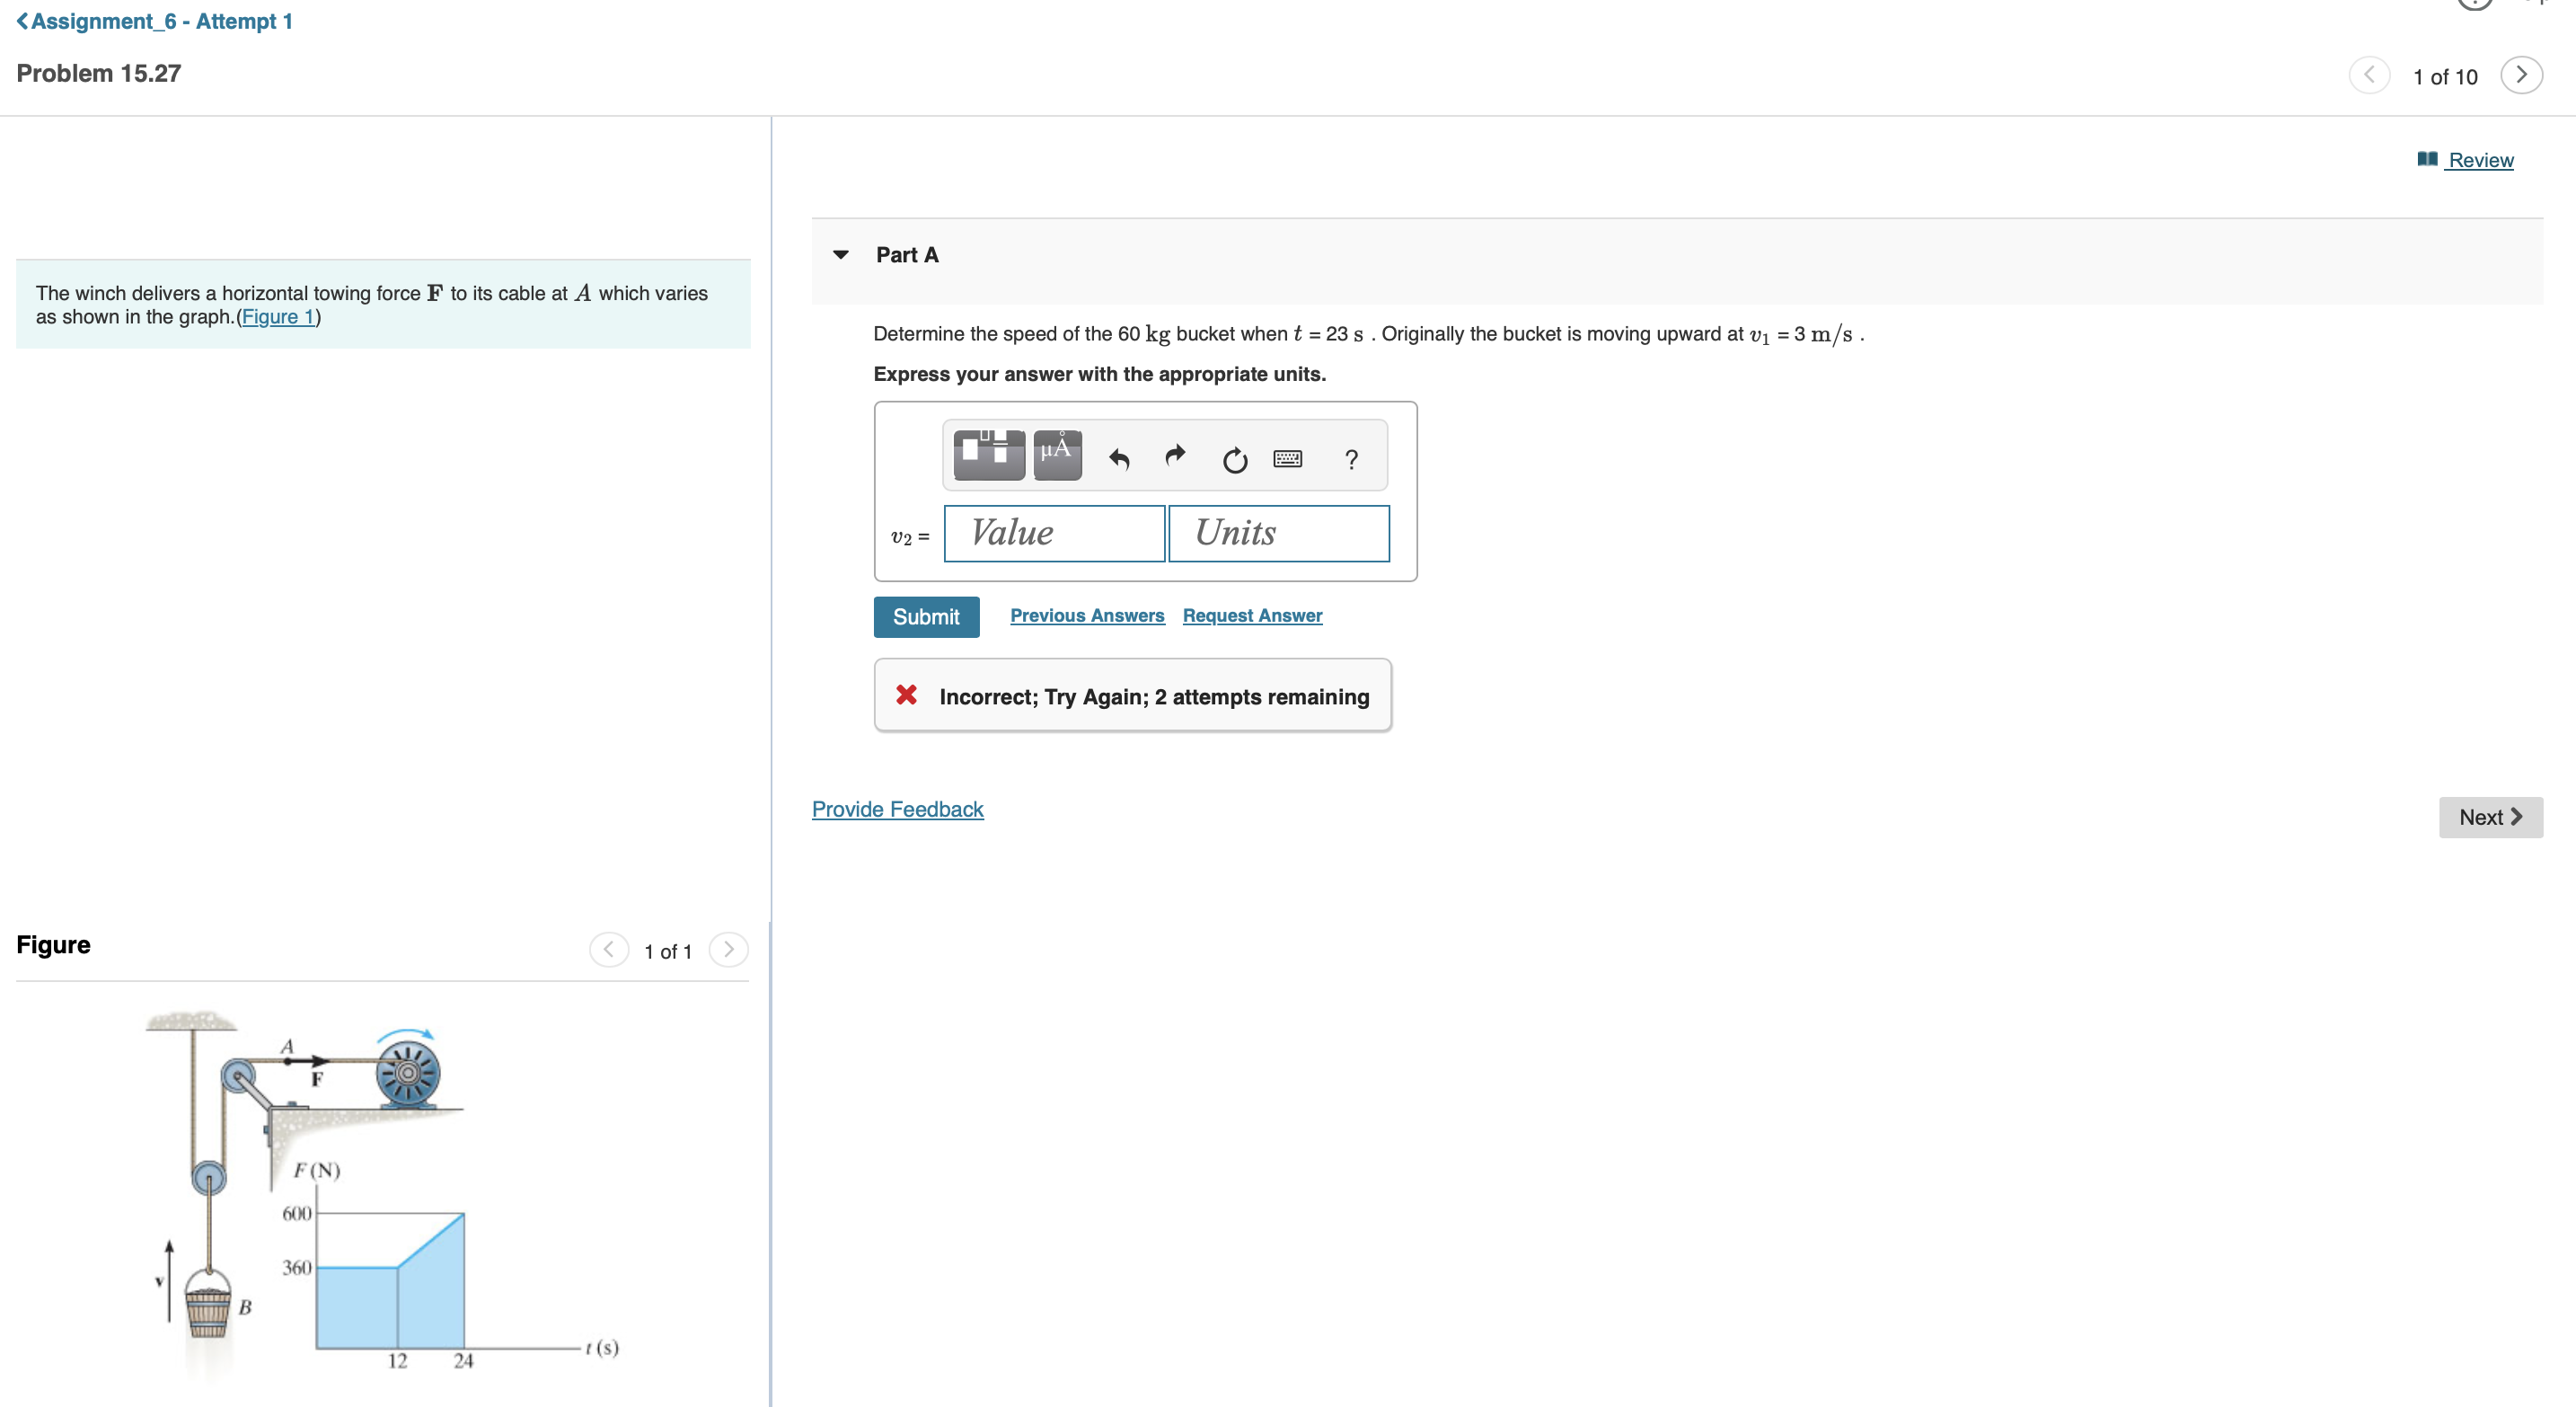This screenshot has height=1407, width=2576.
Task: Show next figure with arrow
Action: 728,949
